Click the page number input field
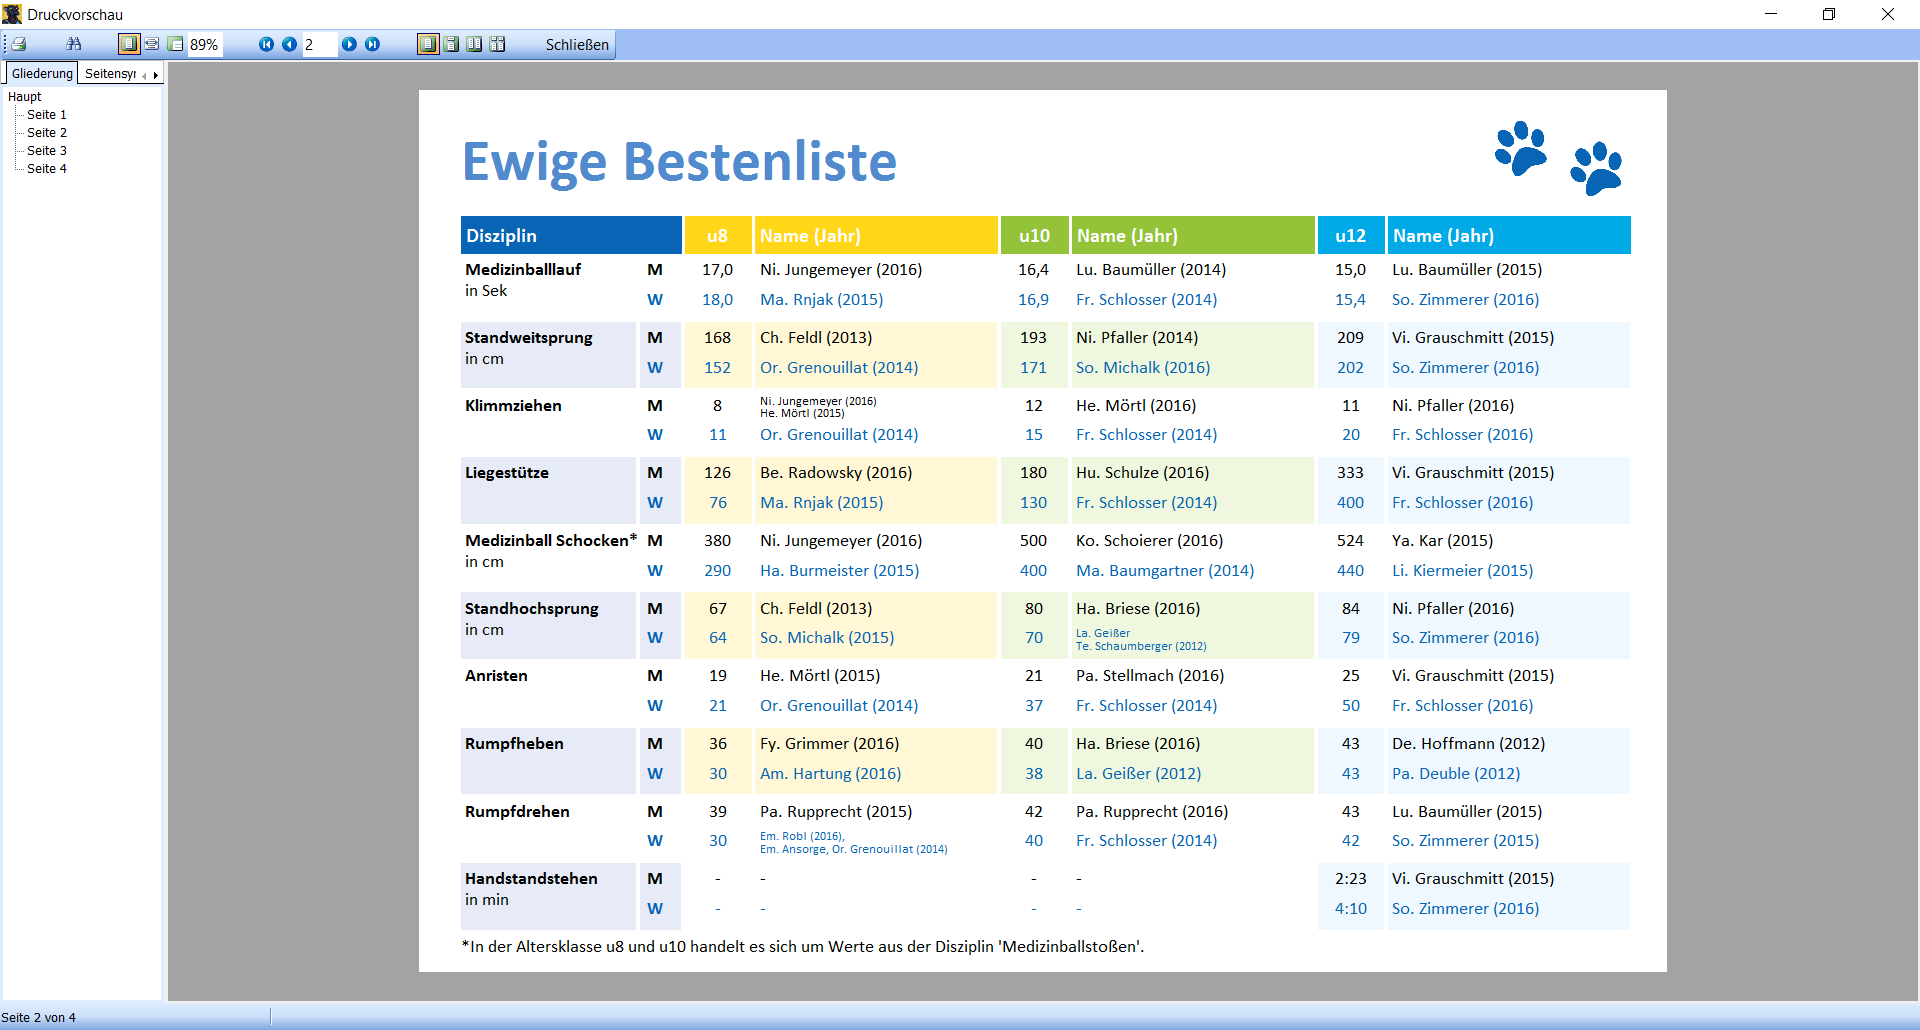 tap(319, 45)
